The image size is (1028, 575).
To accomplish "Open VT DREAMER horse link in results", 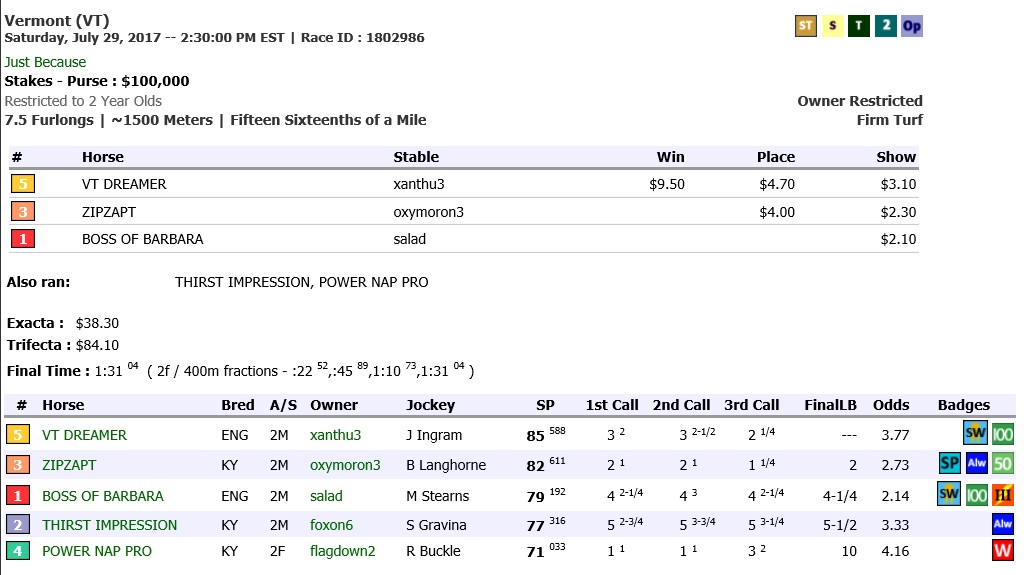I will (x=85, y=435).
